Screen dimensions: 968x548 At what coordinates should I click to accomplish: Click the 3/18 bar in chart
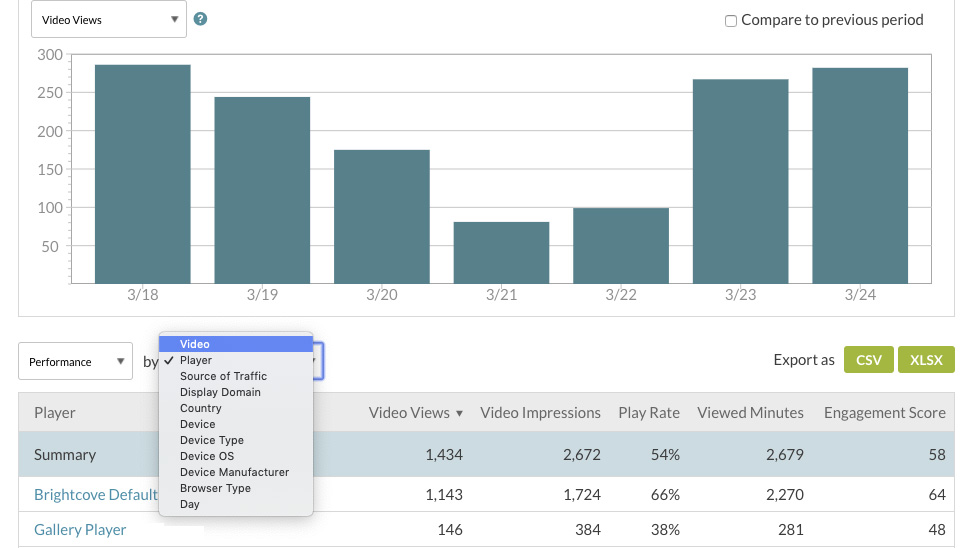142,174
